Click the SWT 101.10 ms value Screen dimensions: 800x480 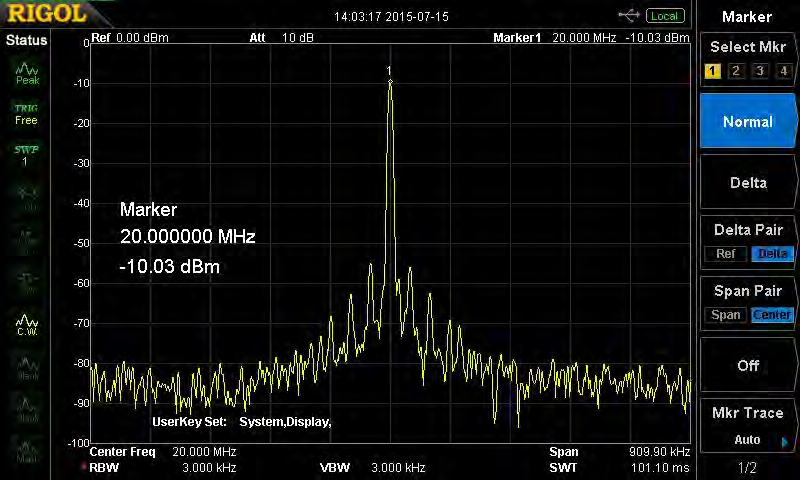click(x=660, y=468)
